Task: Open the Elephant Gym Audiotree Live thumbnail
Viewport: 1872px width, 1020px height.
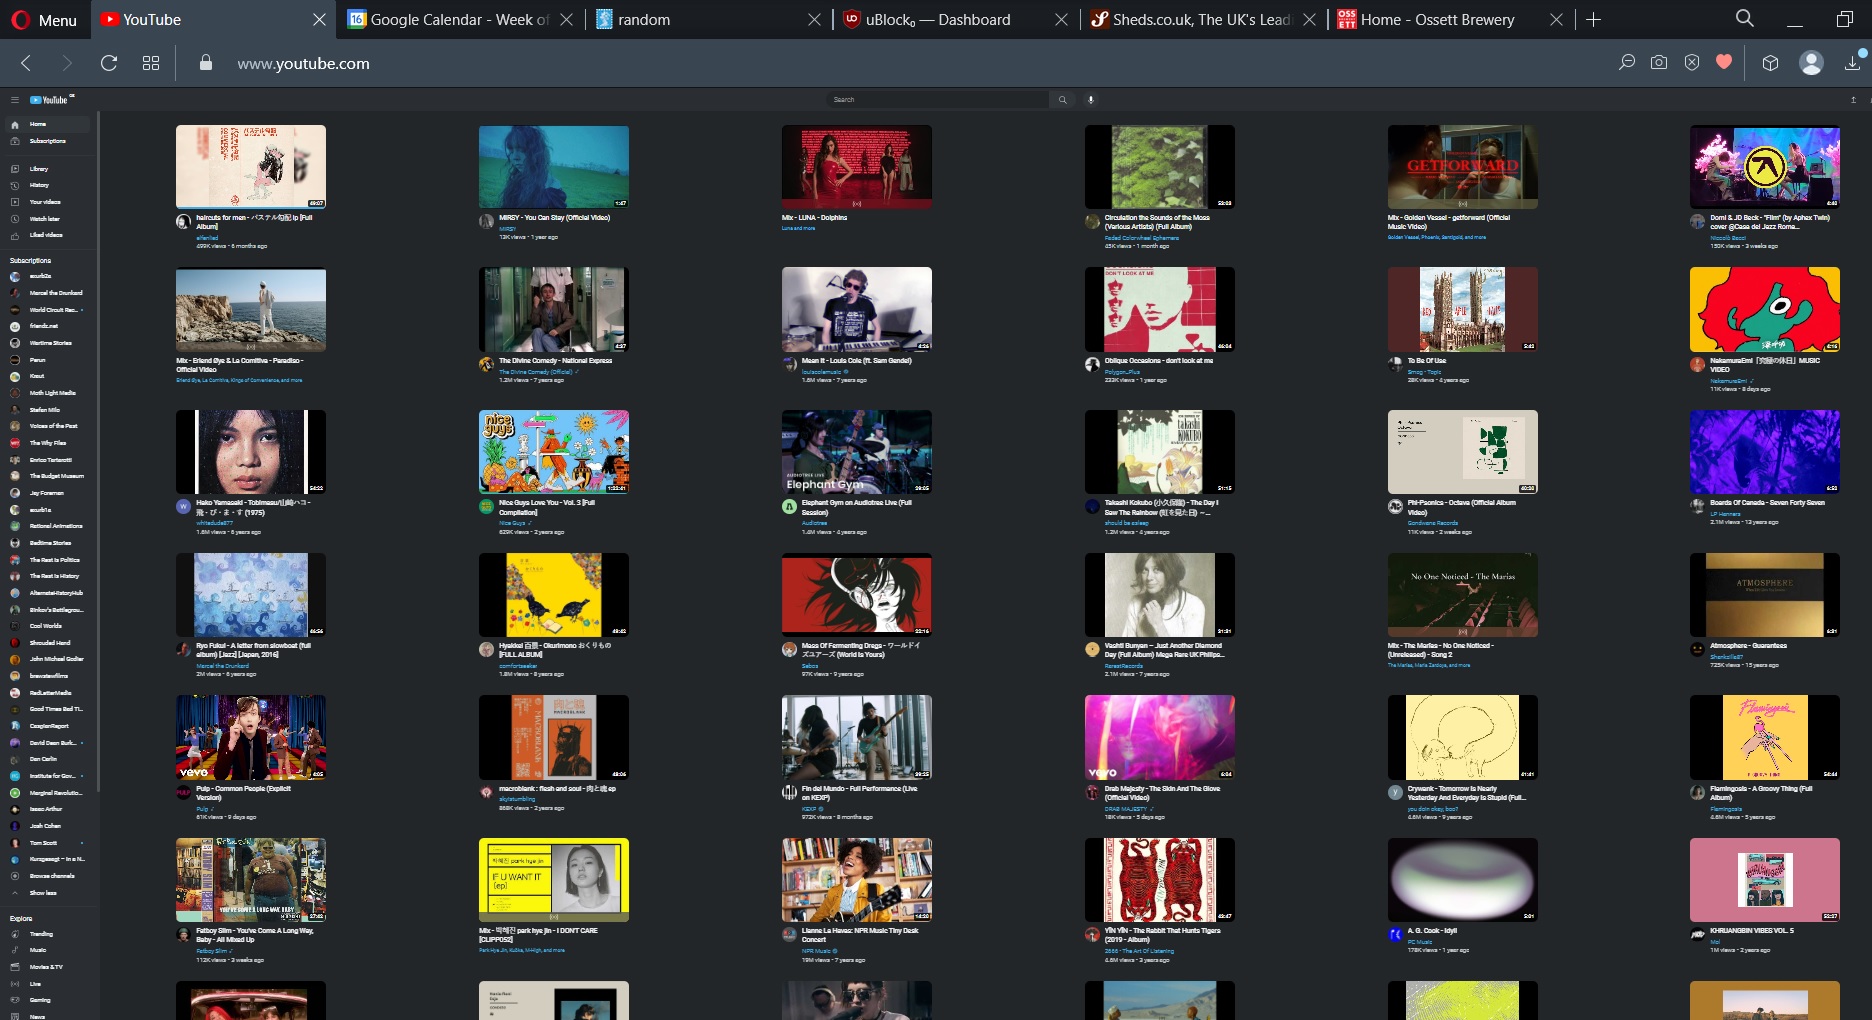Action: coord(857,452)
